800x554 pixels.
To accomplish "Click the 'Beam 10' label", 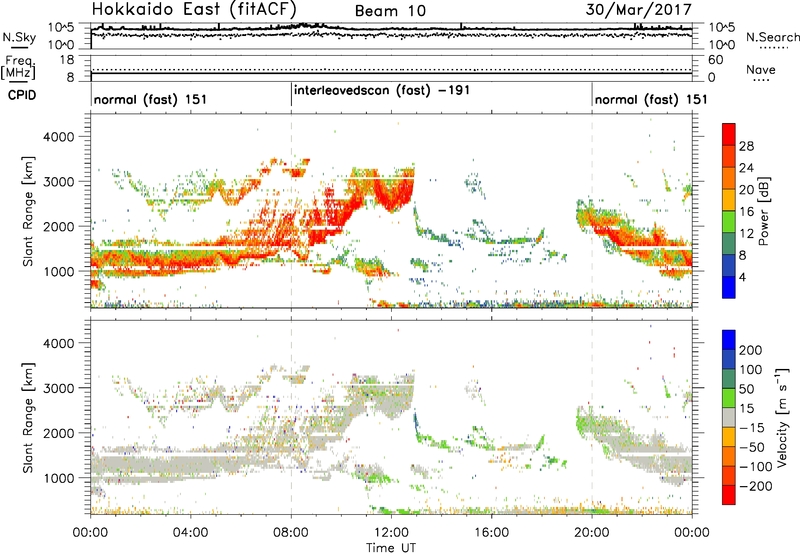I will pos(390,11).
